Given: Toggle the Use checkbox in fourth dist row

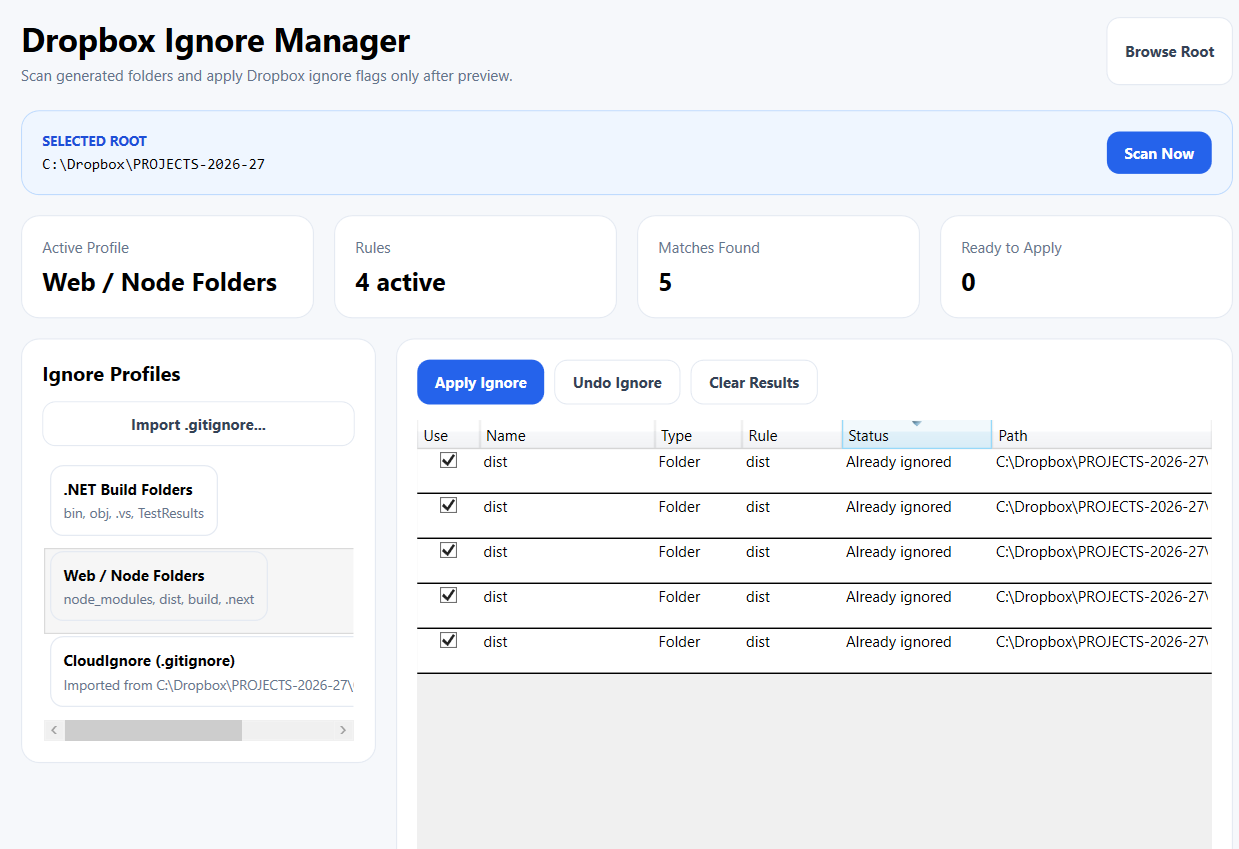Looking at the screenshot, I should (448, 596).
